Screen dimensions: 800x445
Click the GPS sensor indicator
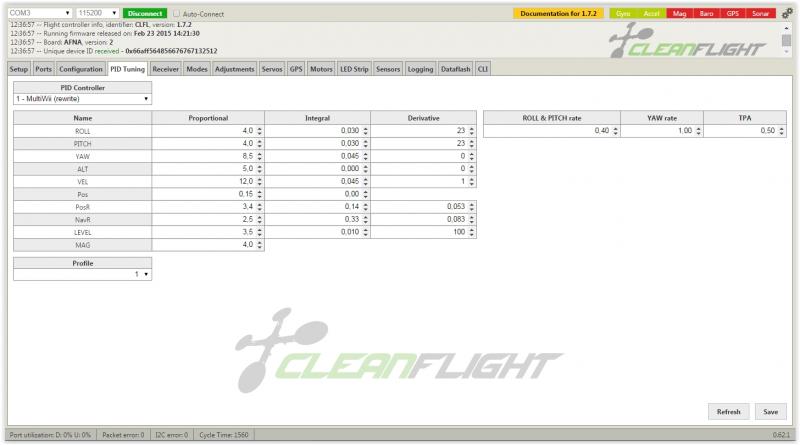(733, 14)
